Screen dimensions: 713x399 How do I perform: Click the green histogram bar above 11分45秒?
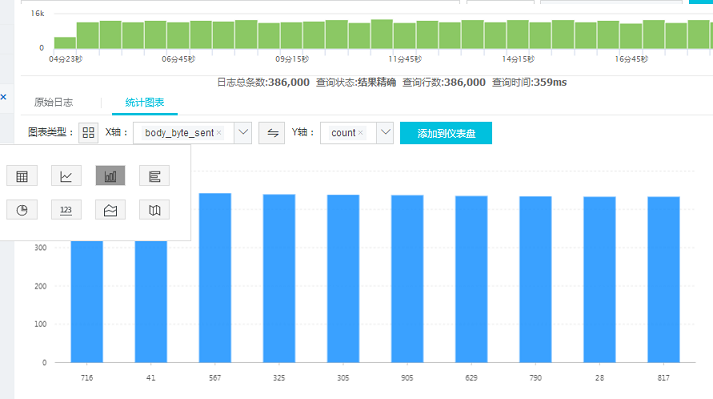pos(405,35)
